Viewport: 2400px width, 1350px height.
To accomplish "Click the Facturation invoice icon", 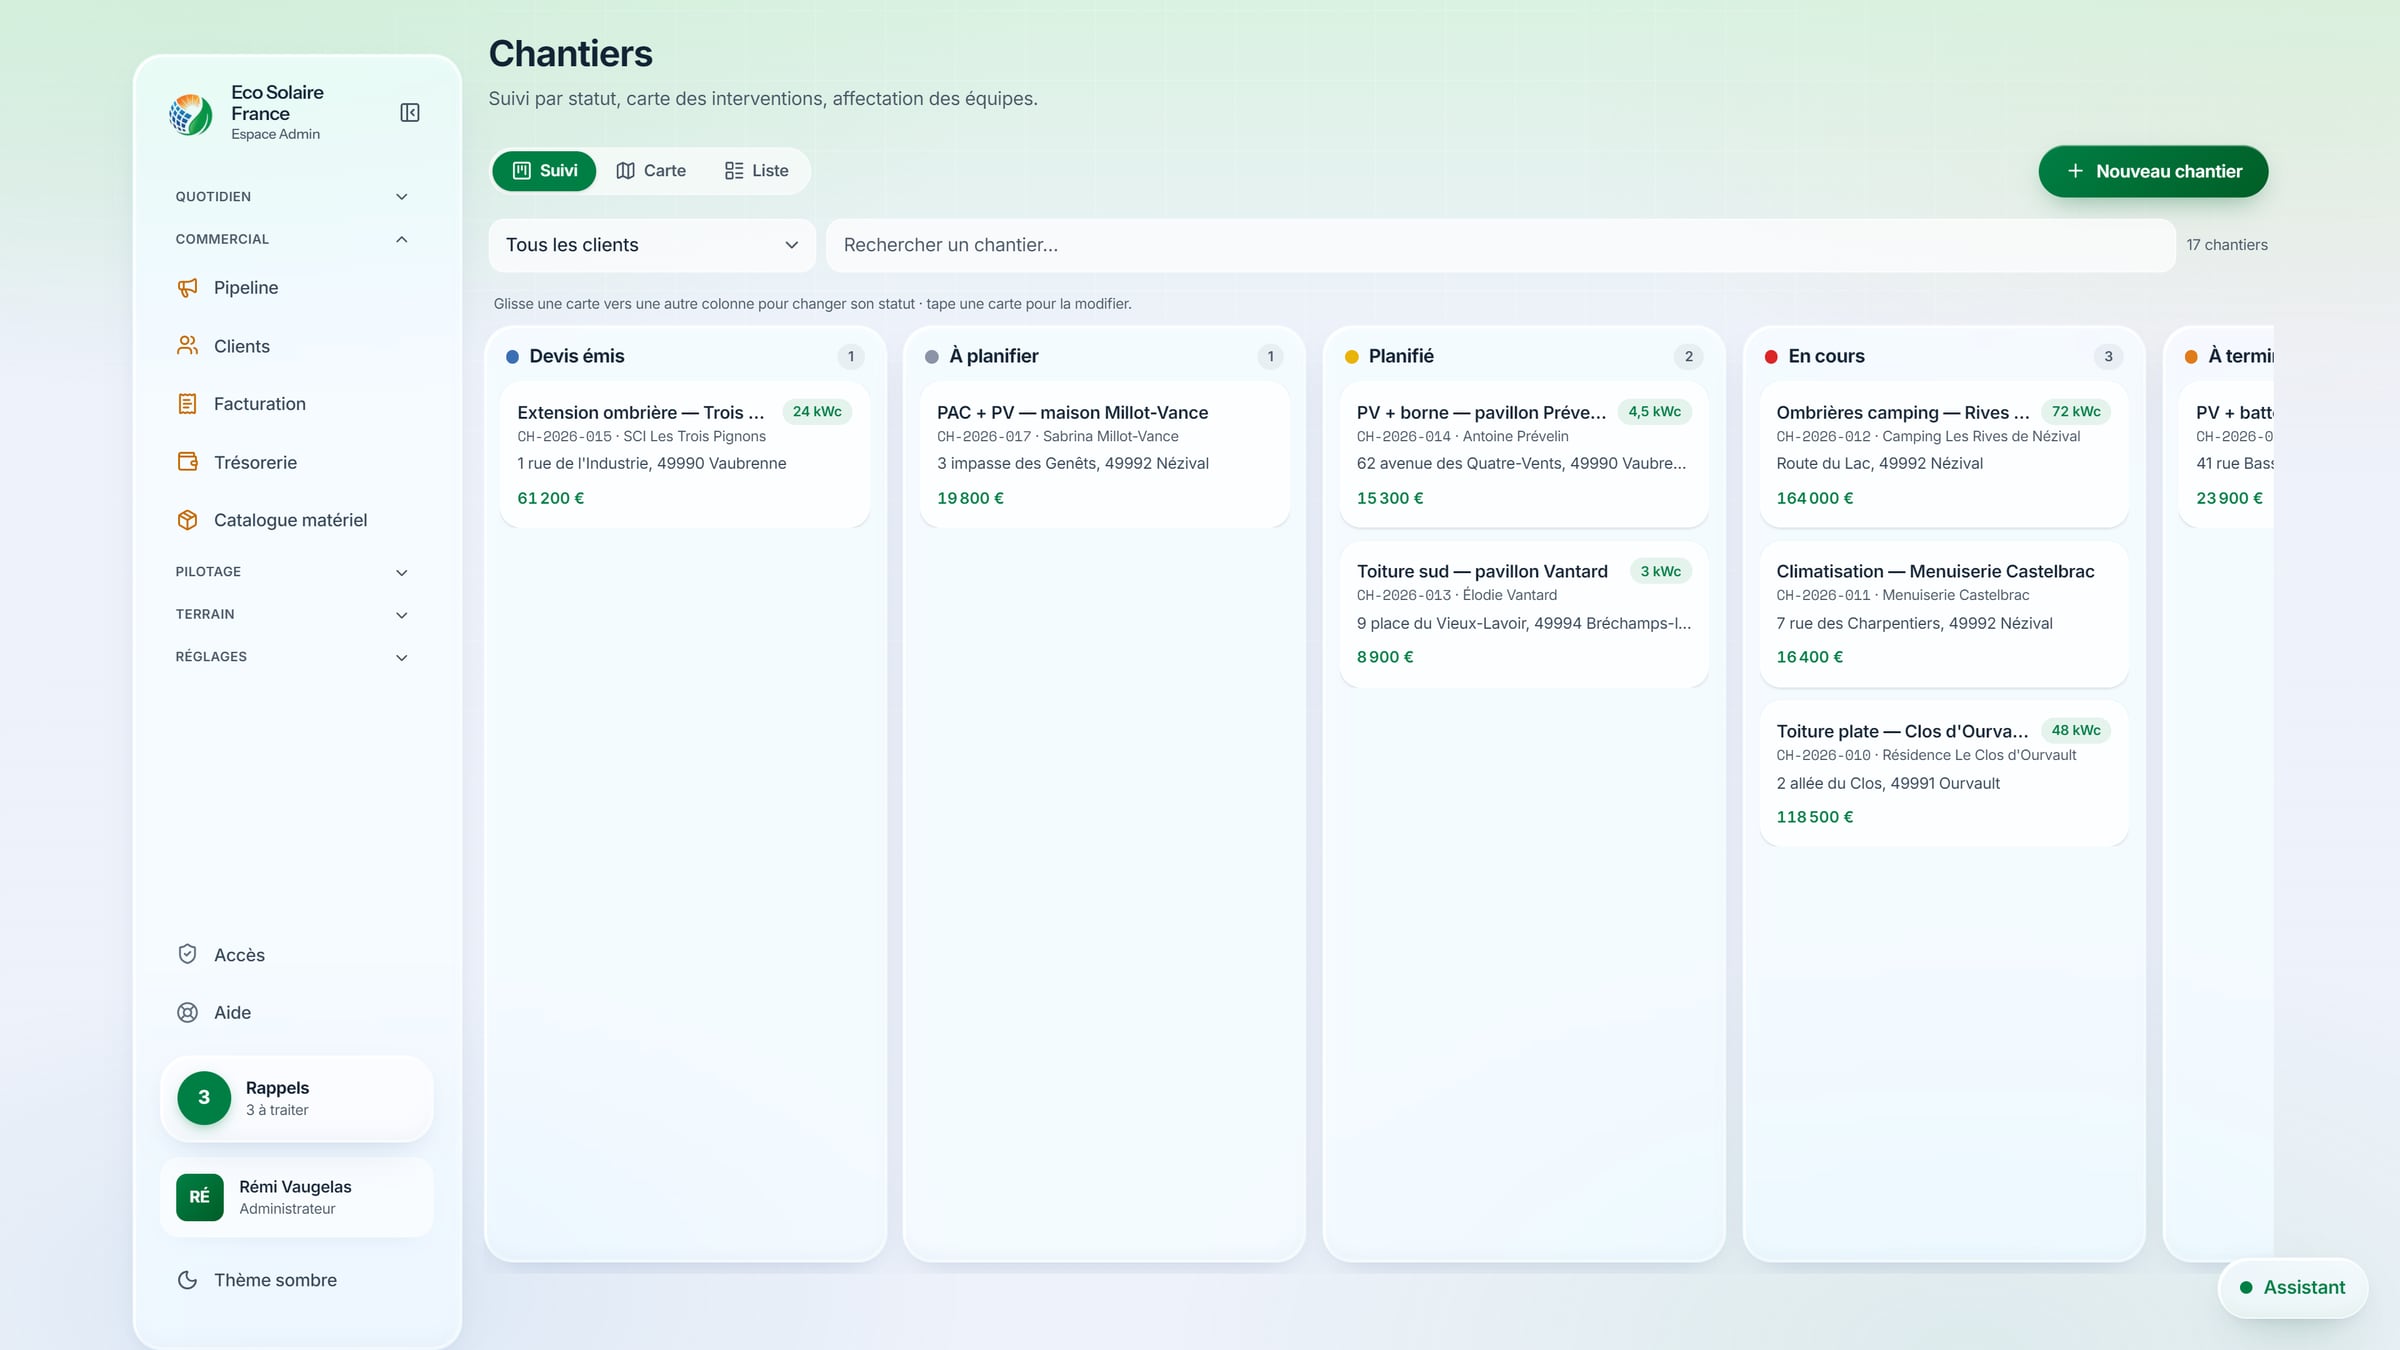I will tap(187, 404).
